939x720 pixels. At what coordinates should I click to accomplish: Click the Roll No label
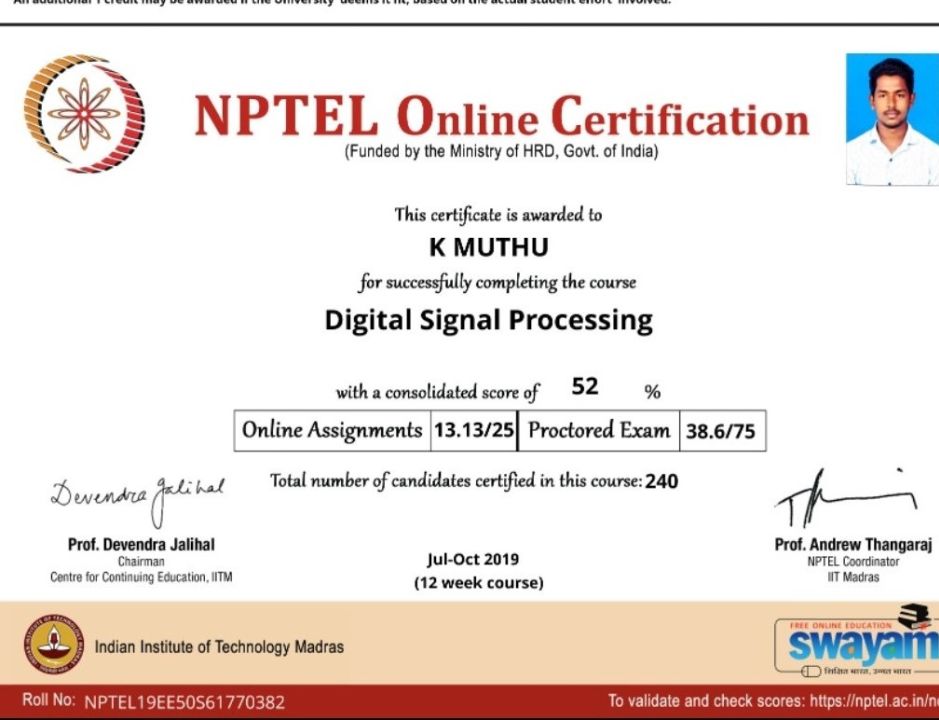pyautogui.click(x=49, y=700)
